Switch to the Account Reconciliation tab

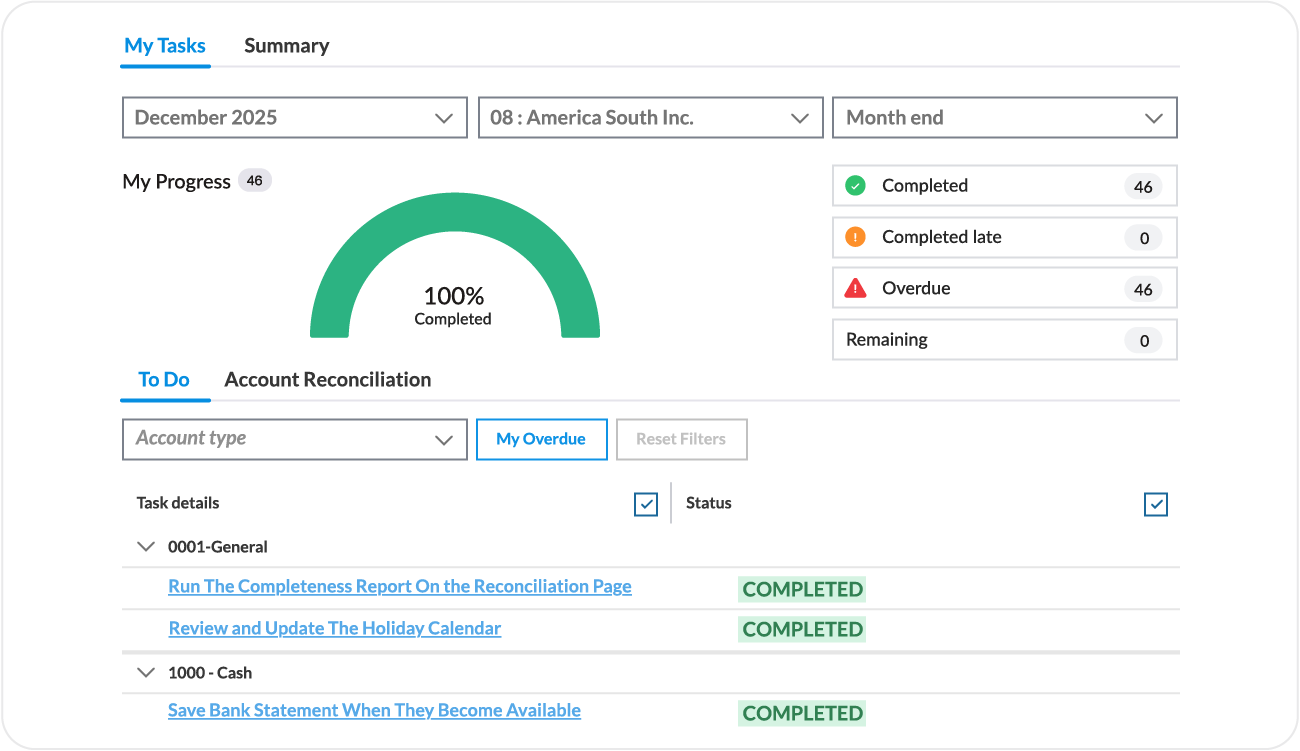[328, 380]
